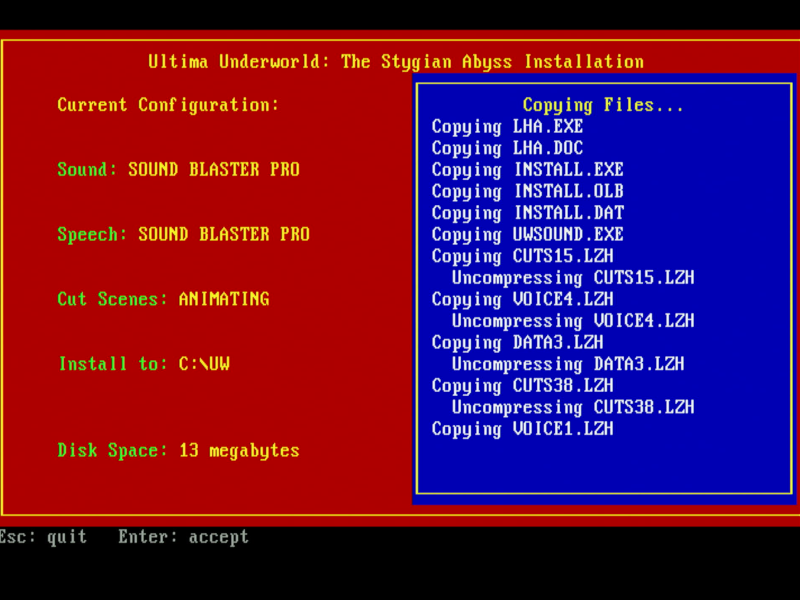
Task: Click the installer title 'Ultima Underworld: The Stygian Abyss Installation'
Action: (x=396, y=62)
